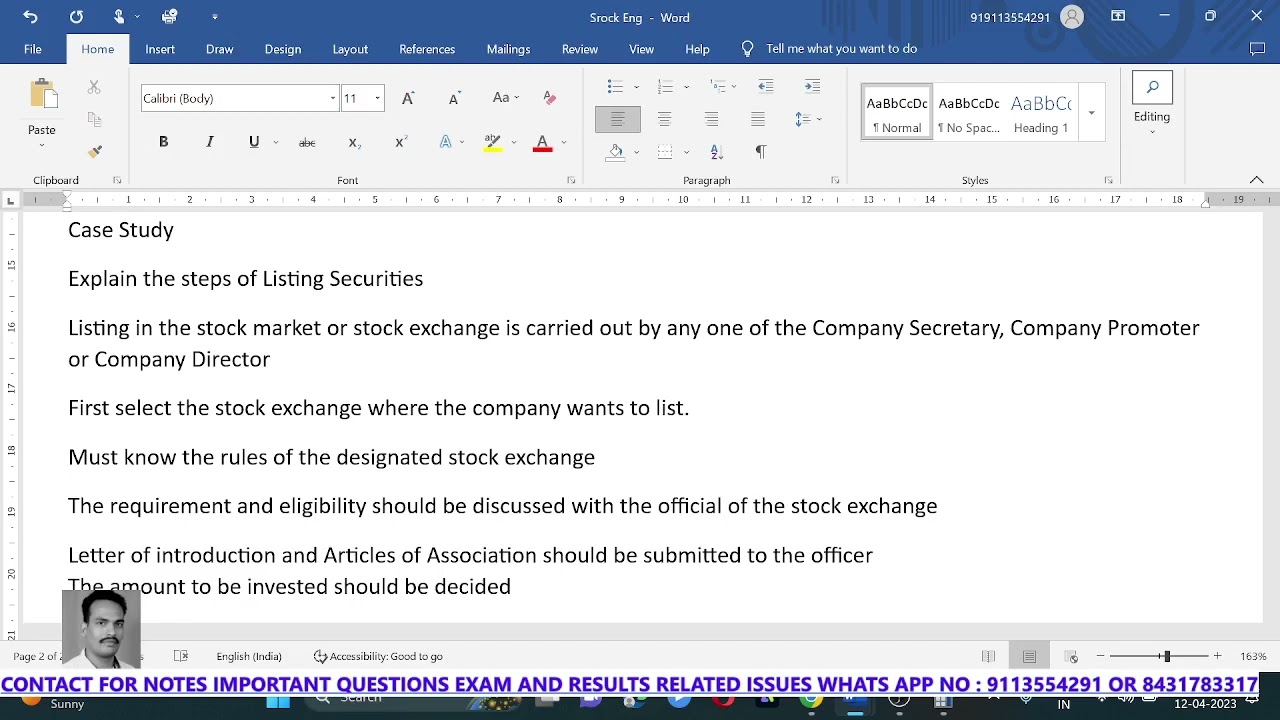Apply the Heading 1 style
1280x720 pixels.
tap(1041, 112)
